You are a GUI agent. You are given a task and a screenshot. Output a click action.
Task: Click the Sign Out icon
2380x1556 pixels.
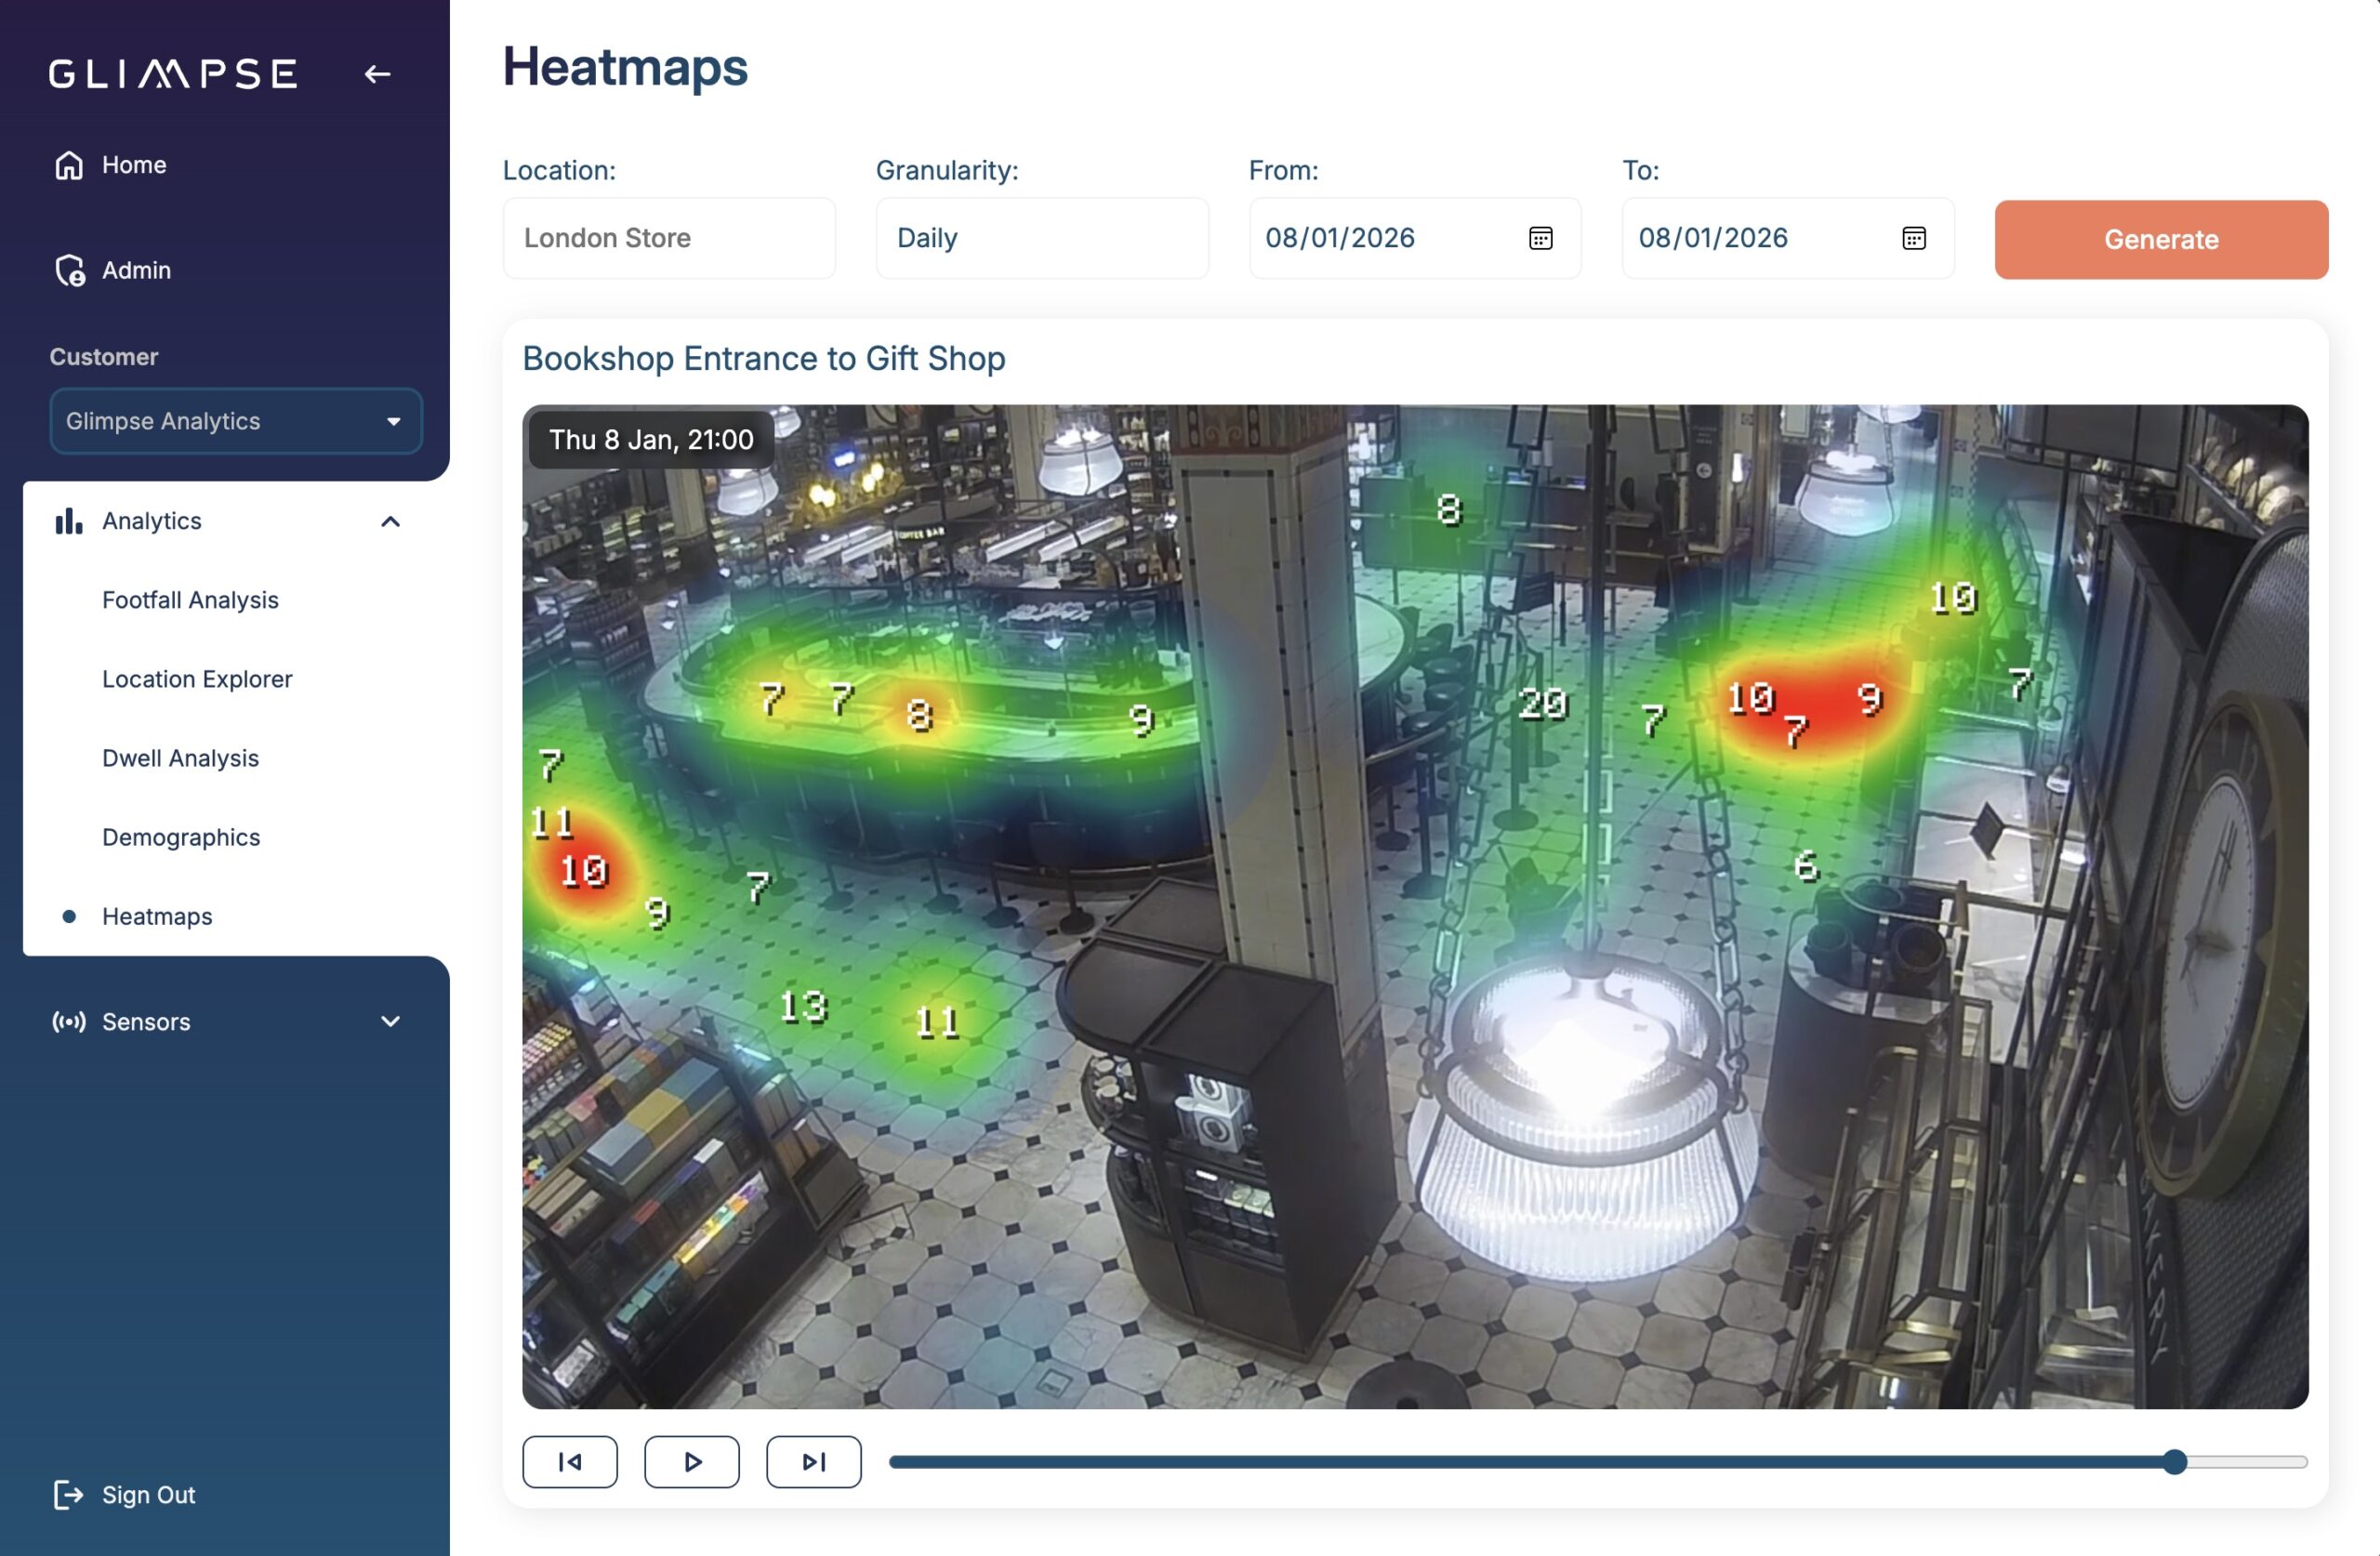(68, 1495)
